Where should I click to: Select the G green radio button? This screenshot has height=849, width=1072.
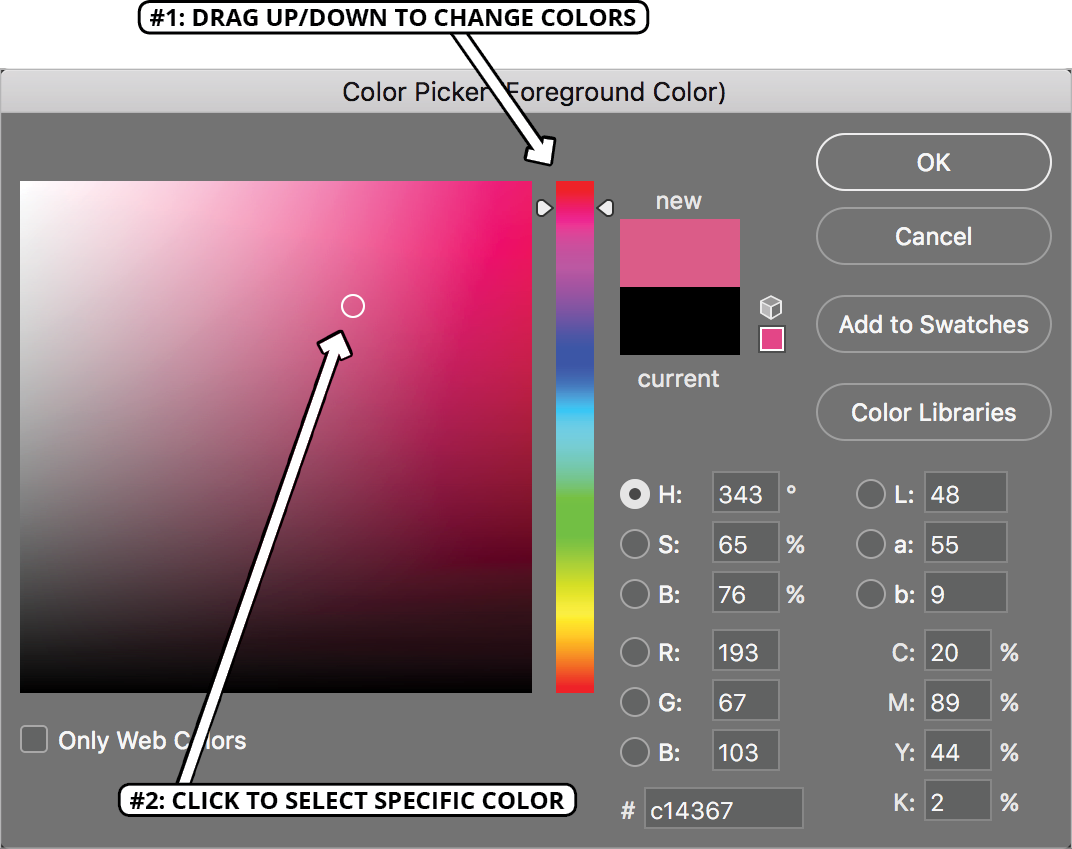tap(635, 701)
